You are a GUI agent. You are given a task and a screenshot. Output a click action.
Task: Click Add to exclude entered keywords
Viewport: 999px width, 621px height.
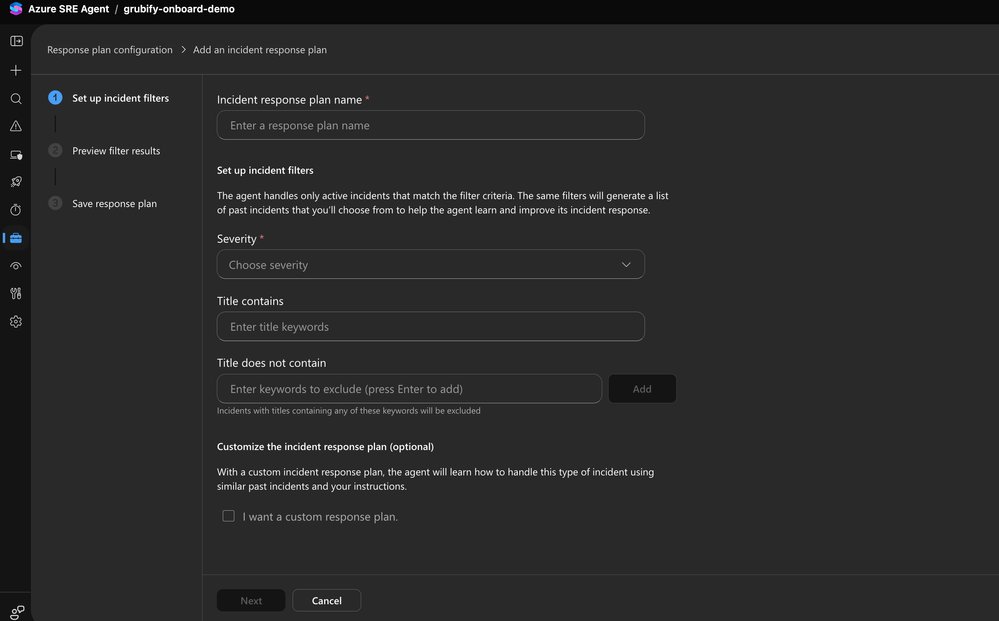click(x=642, y=388)
